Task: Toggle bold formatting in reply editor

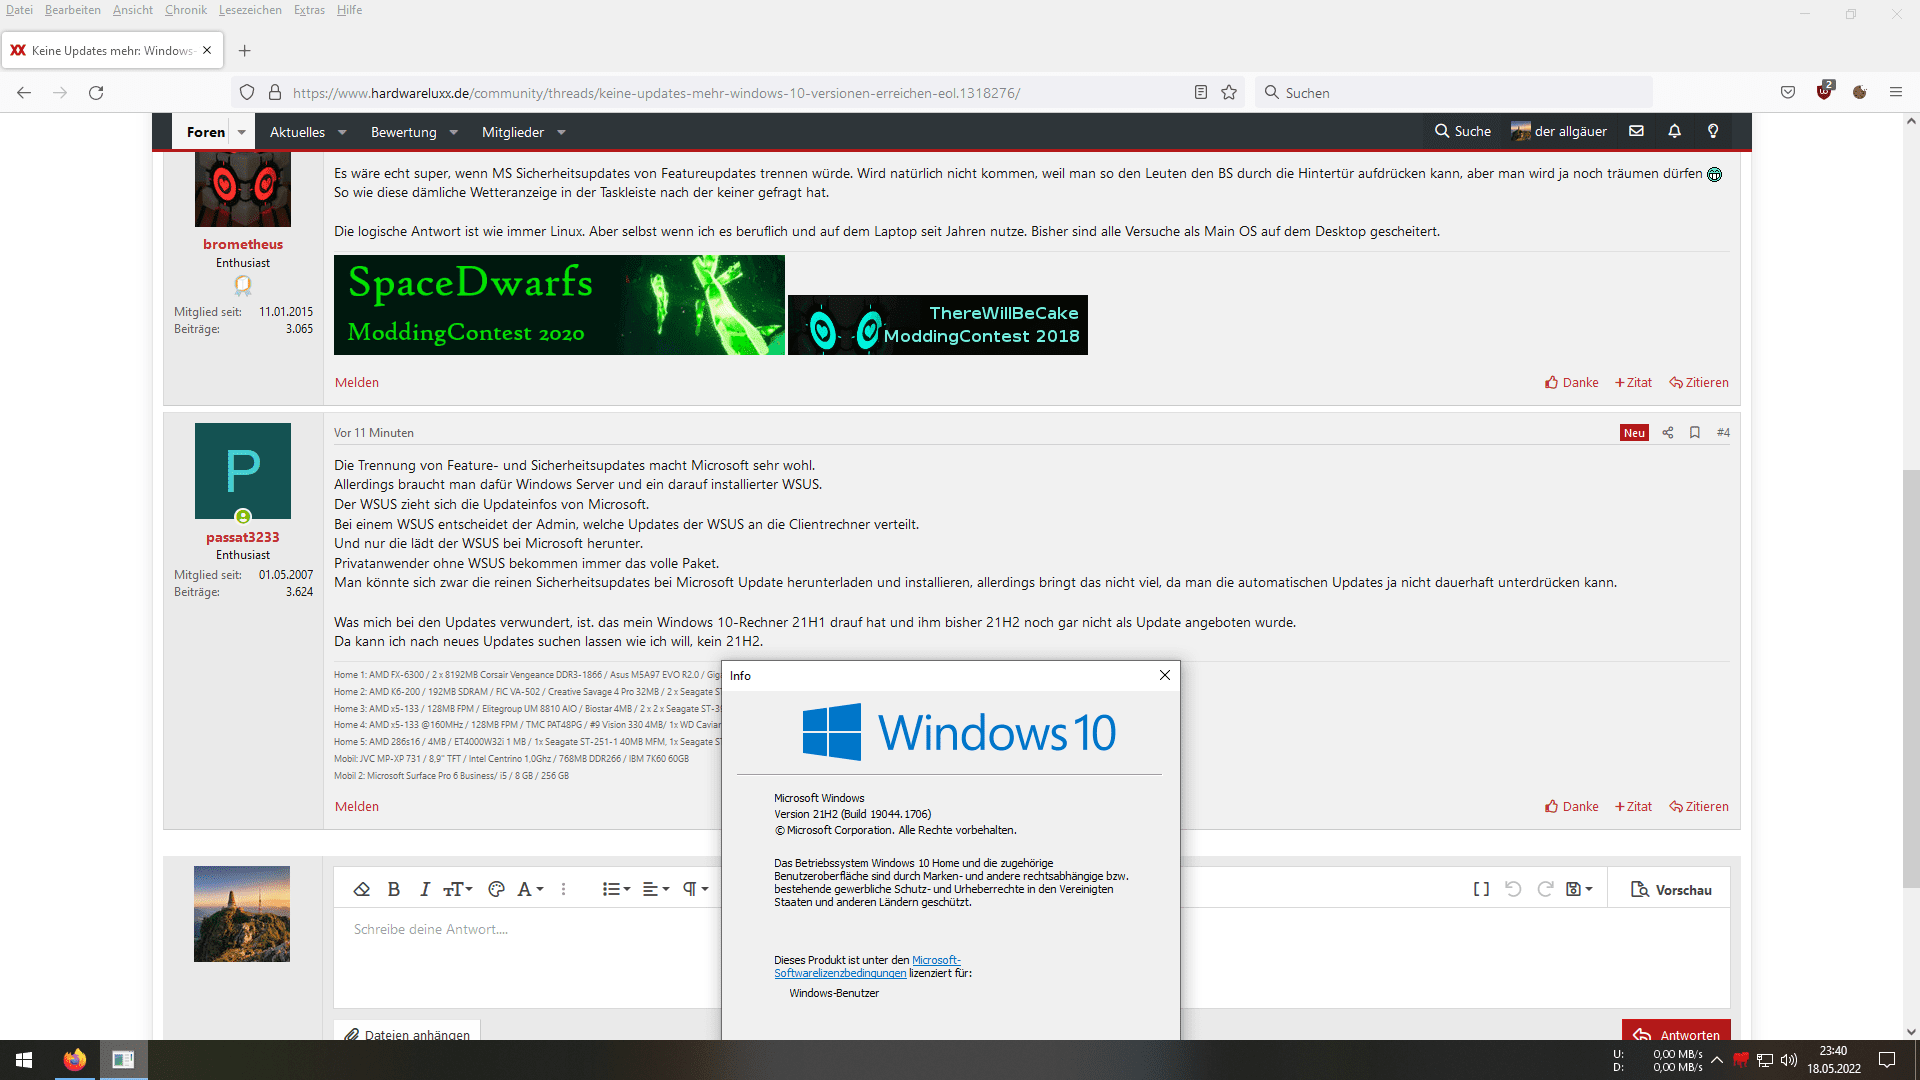Action: (x=393, y=889)
